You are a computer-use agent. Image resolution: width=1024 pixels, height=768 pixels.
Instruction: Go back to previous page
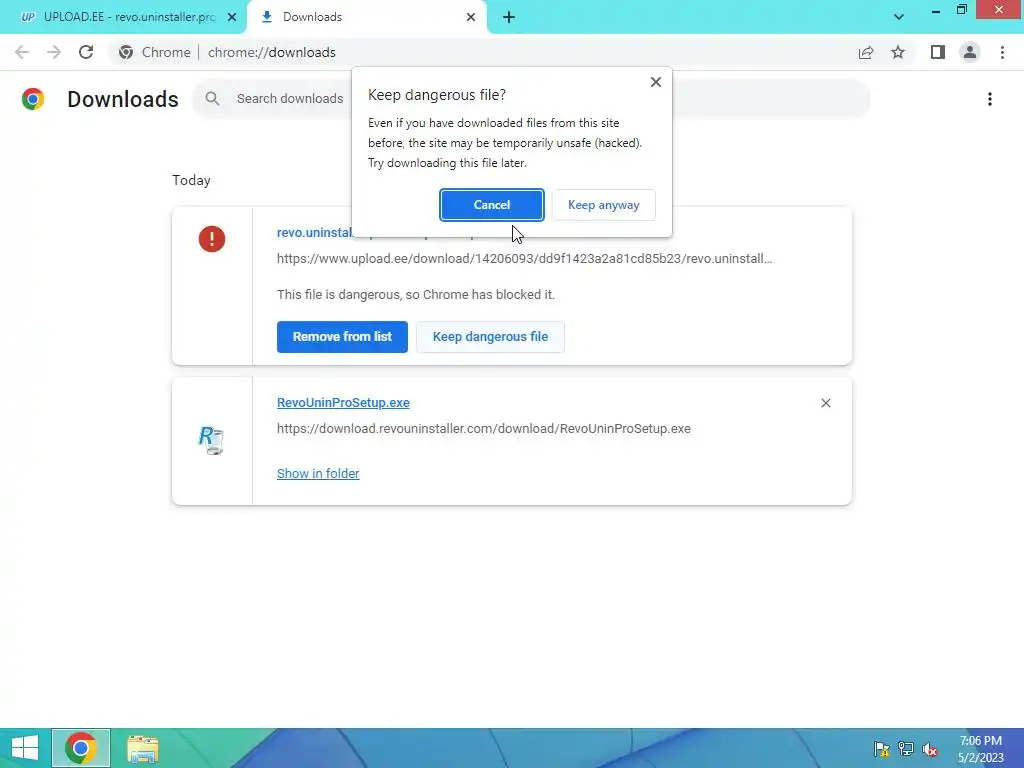(x=22, y=52)
